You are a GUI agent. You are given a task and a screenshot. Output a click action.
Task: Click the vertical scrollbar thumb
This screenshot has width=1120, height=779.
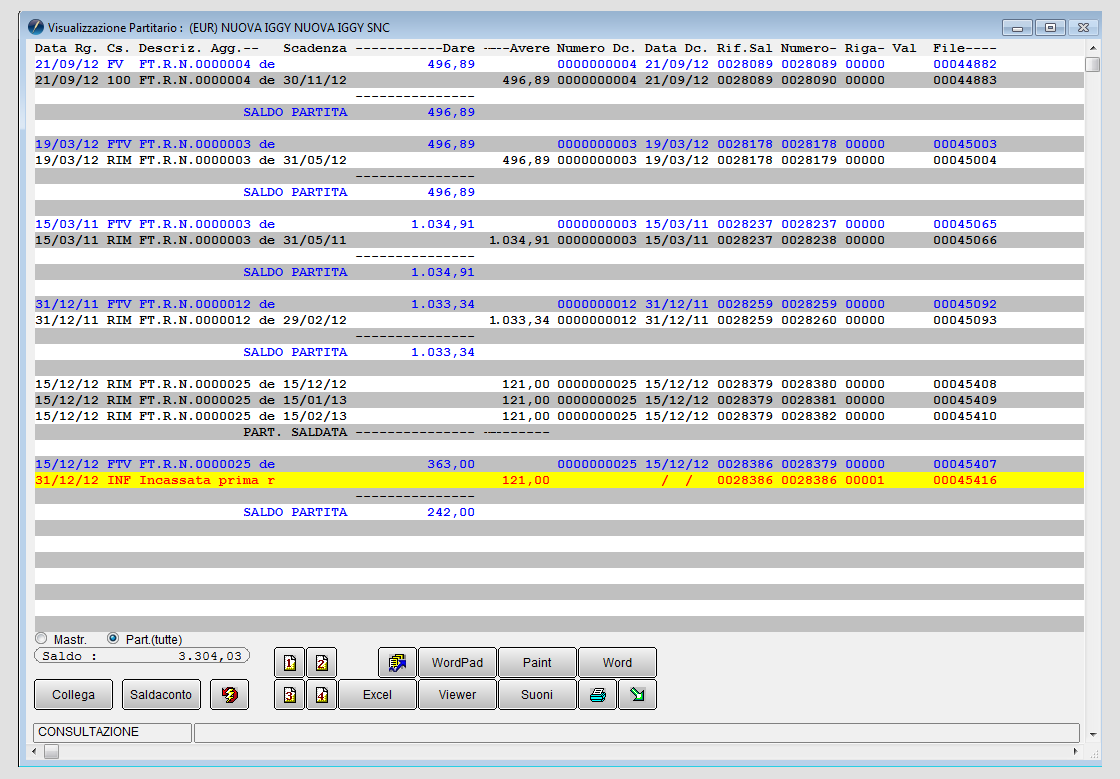[1092, 64]
